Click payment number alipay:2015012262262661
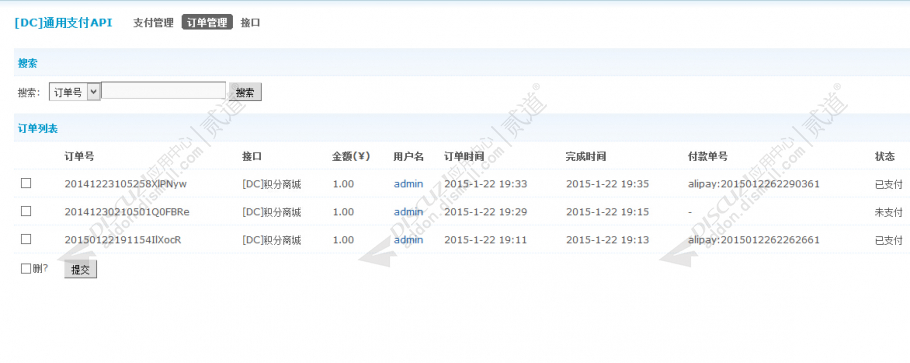Image resolution: width=910 pixels, height=363 pixels. coord(754,240)
